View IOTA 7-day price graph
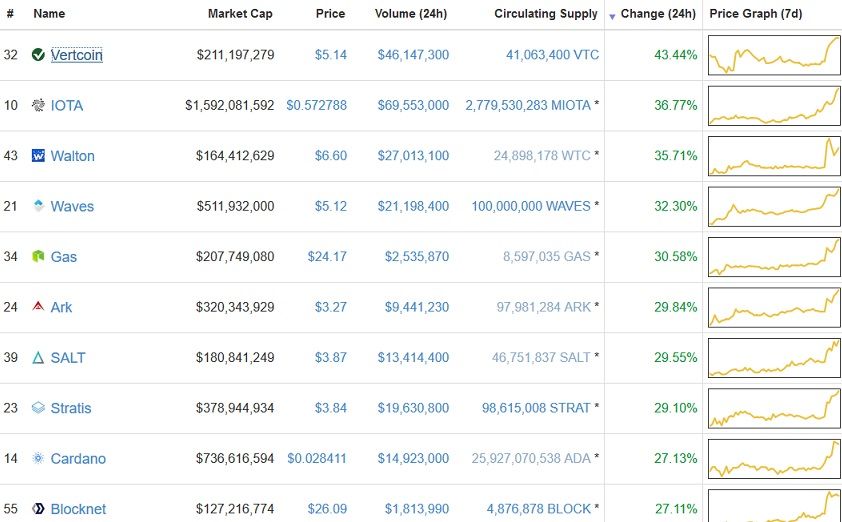Screen dimensions: 842x522 (774, 105)
